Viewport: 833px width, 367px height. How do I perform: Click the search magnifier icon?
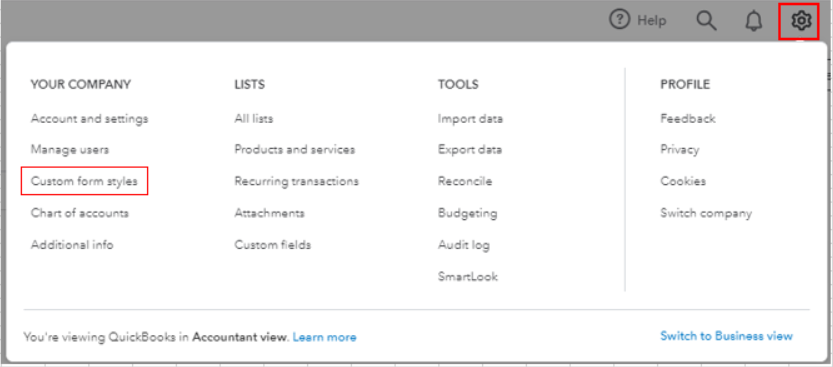point(706,21)
